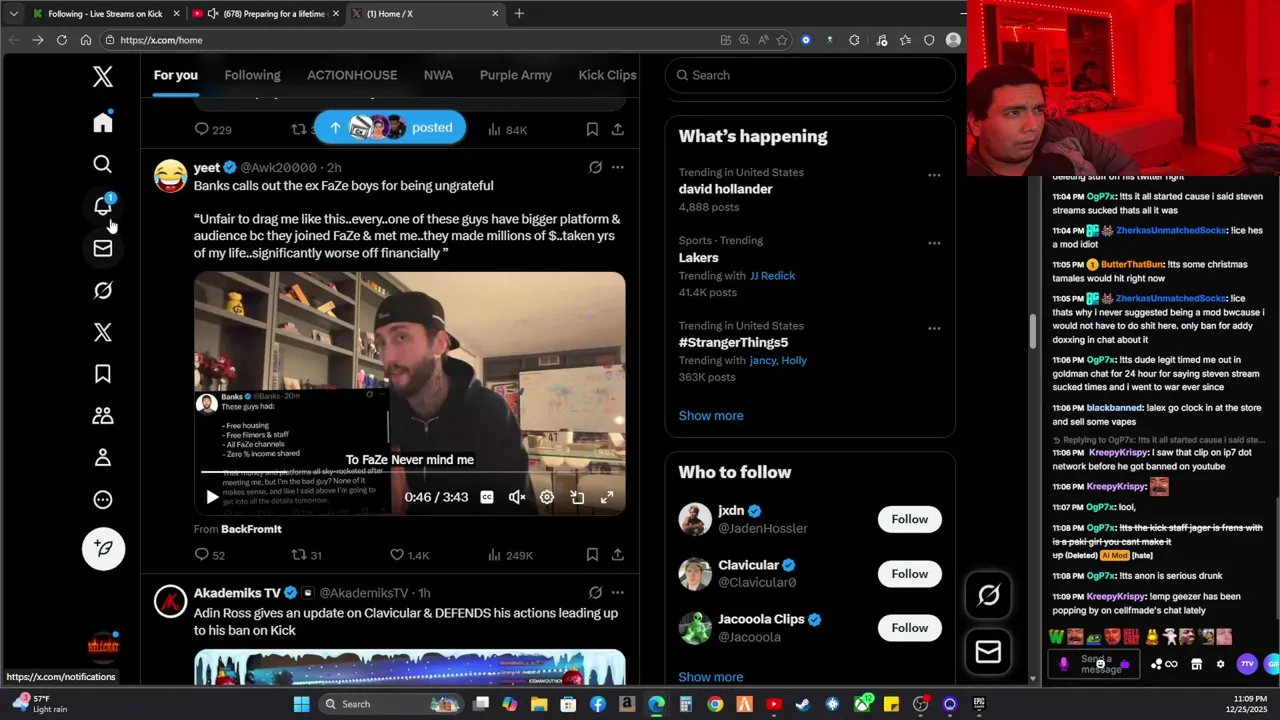Open Profile person icon in sidebar

coord(103,458)
